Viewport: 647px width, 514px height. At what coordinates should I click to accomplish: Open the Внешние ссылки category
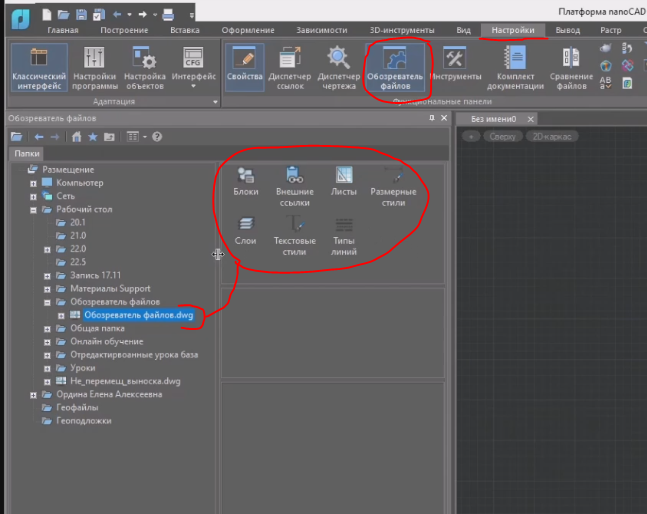pyautogui.click(x=295, y=186)
